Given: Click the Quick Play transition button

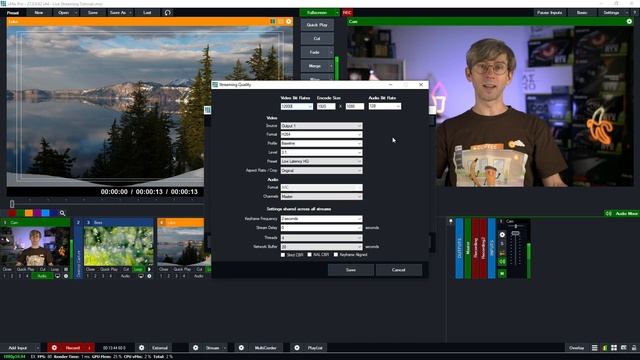Looking at the screenshot, I should pos(317,25).
